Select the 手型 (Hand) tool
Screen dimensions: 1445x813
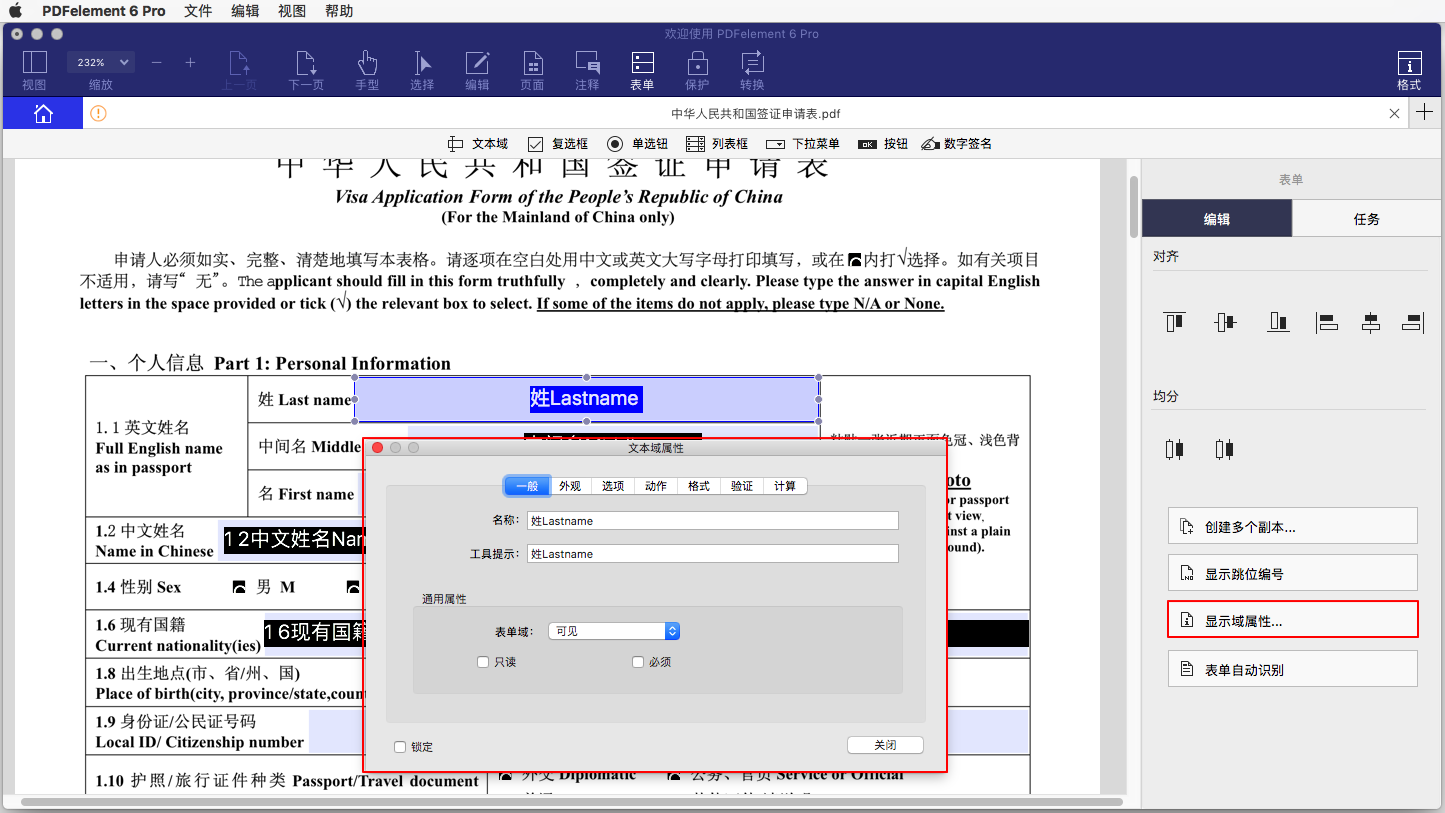click(367, 70)
